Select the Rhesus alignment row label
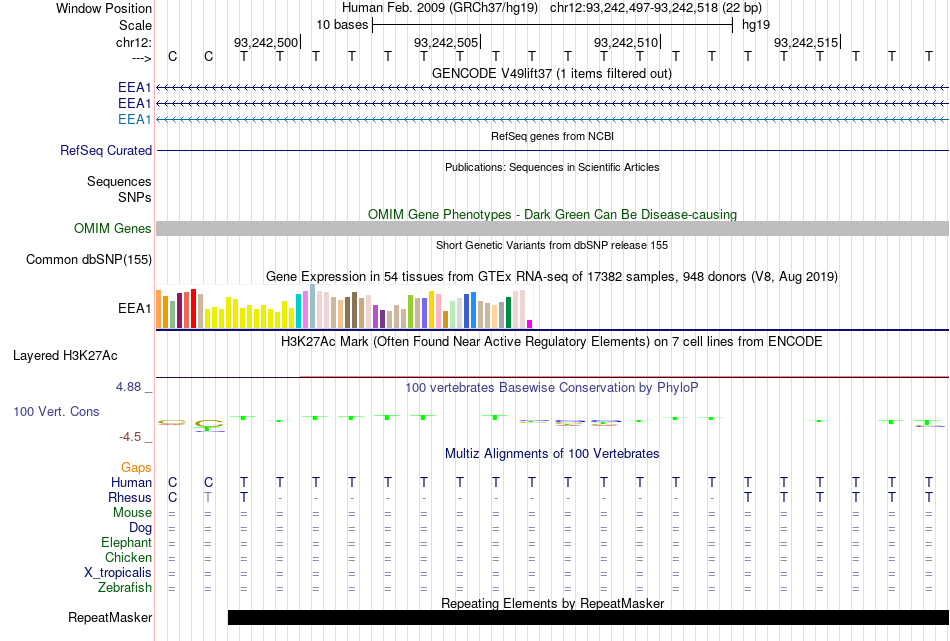 (130, 497)
